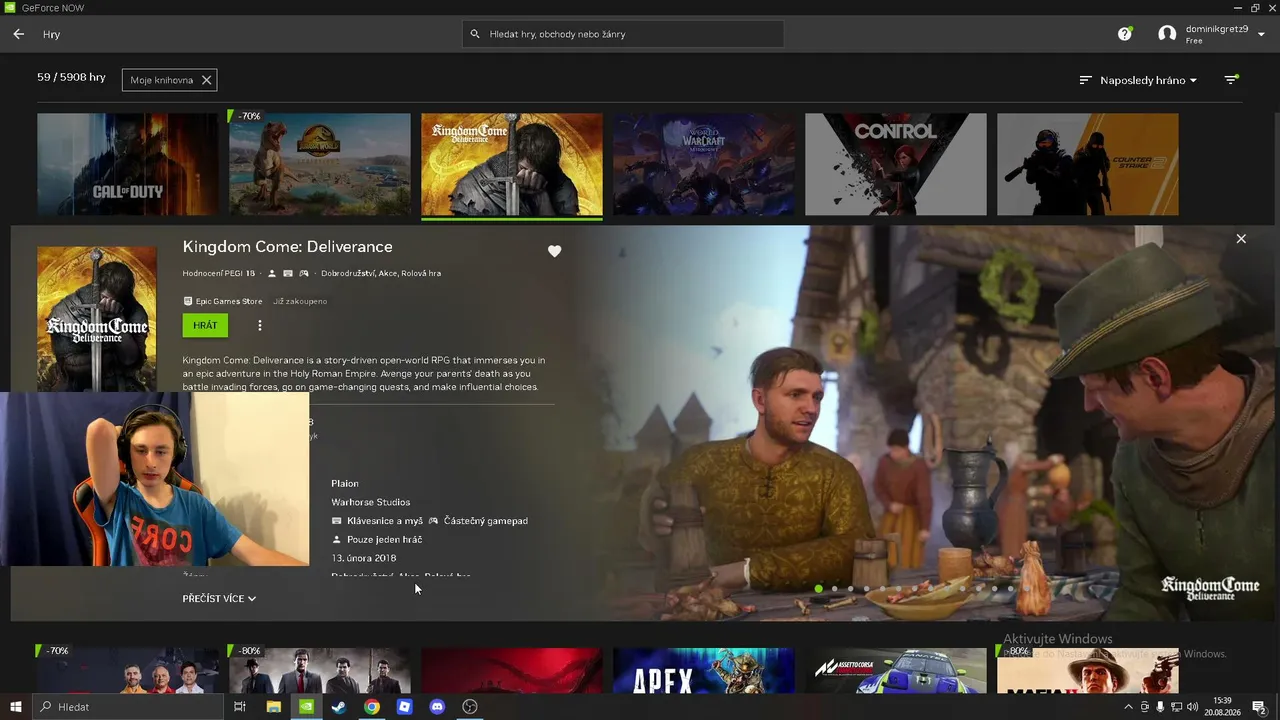1280x720 pixels.
Task: Select the Control game tile
Action: [x=896, y=164]
